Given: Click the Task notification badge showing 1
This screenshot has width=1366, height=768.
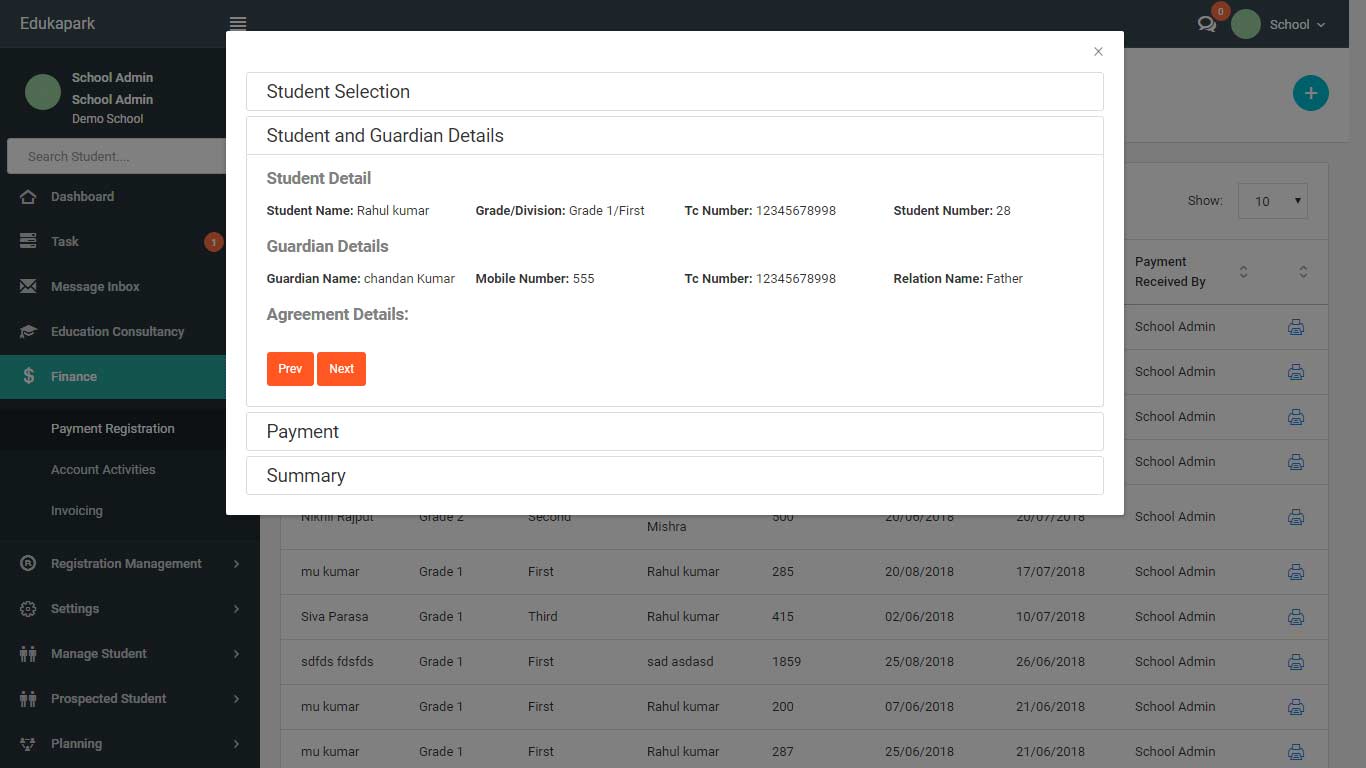Looking at the screenshot, I should click(x=213, y=241).
